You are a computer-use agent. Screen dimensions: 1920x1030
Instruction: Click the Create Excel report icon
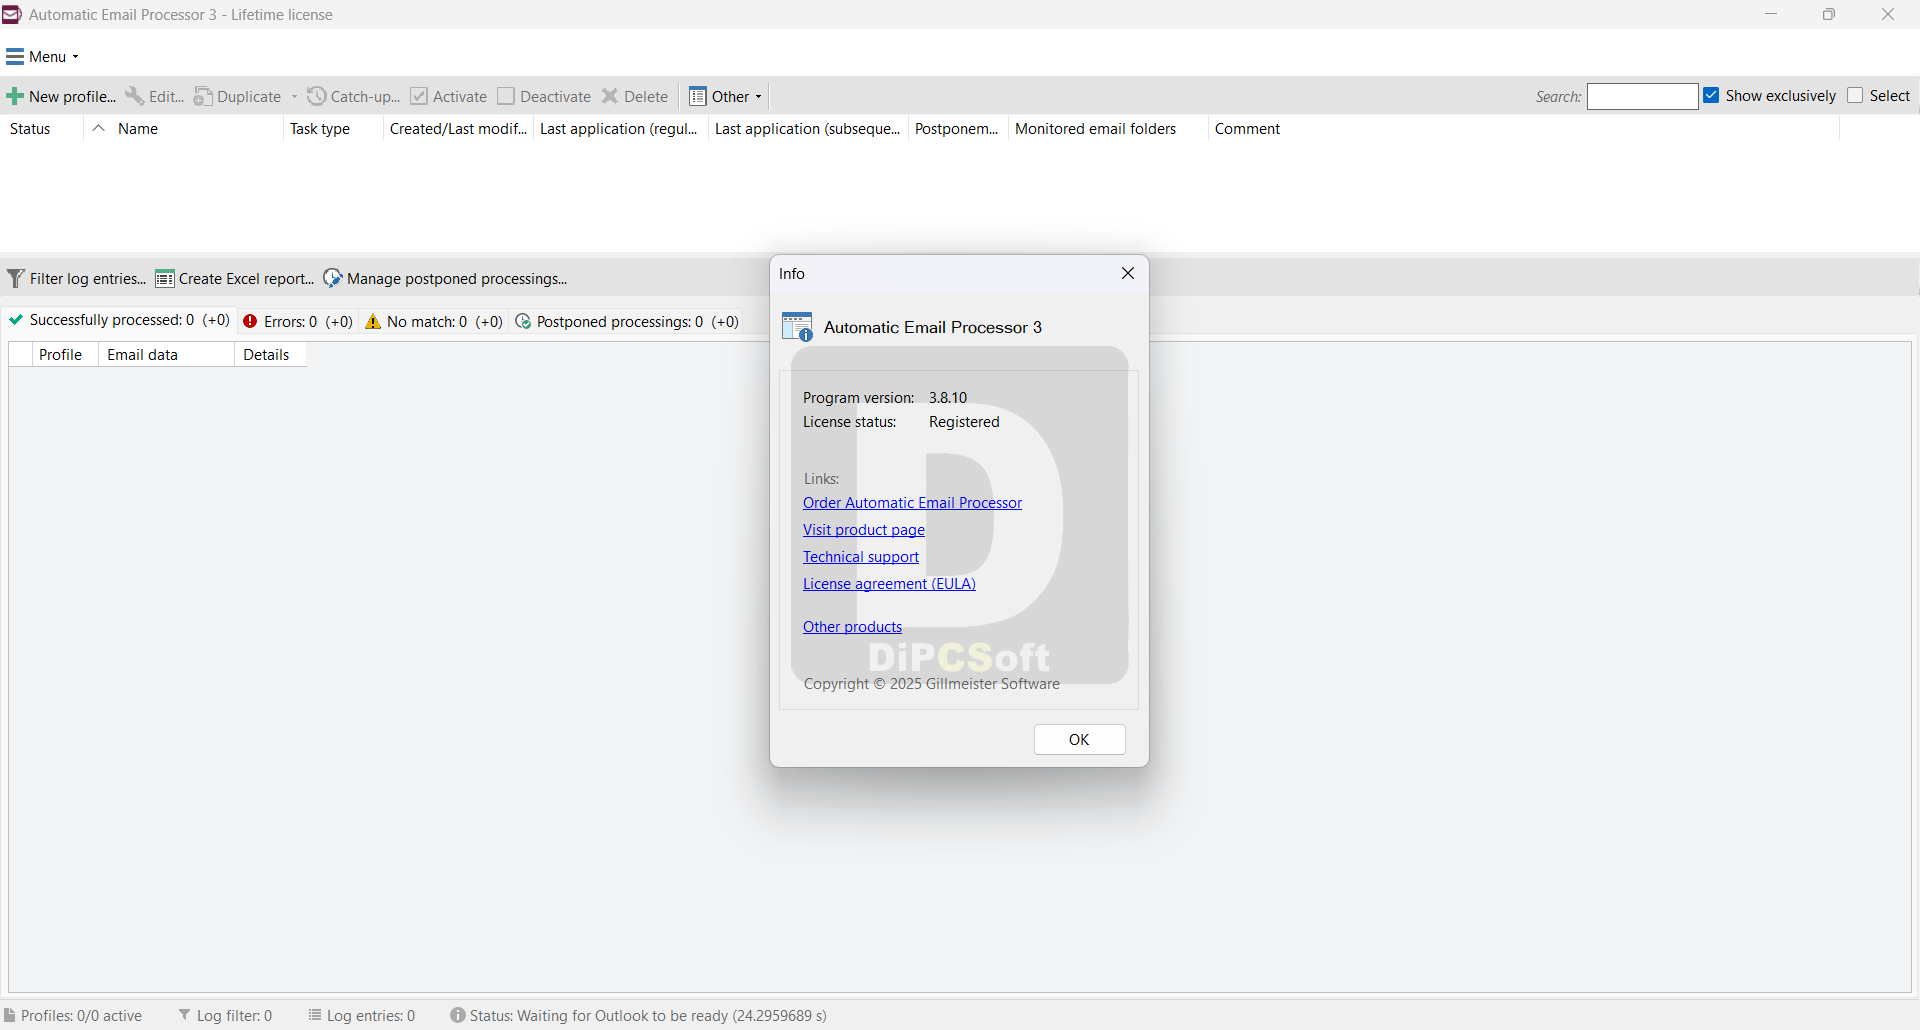[165, 279]
